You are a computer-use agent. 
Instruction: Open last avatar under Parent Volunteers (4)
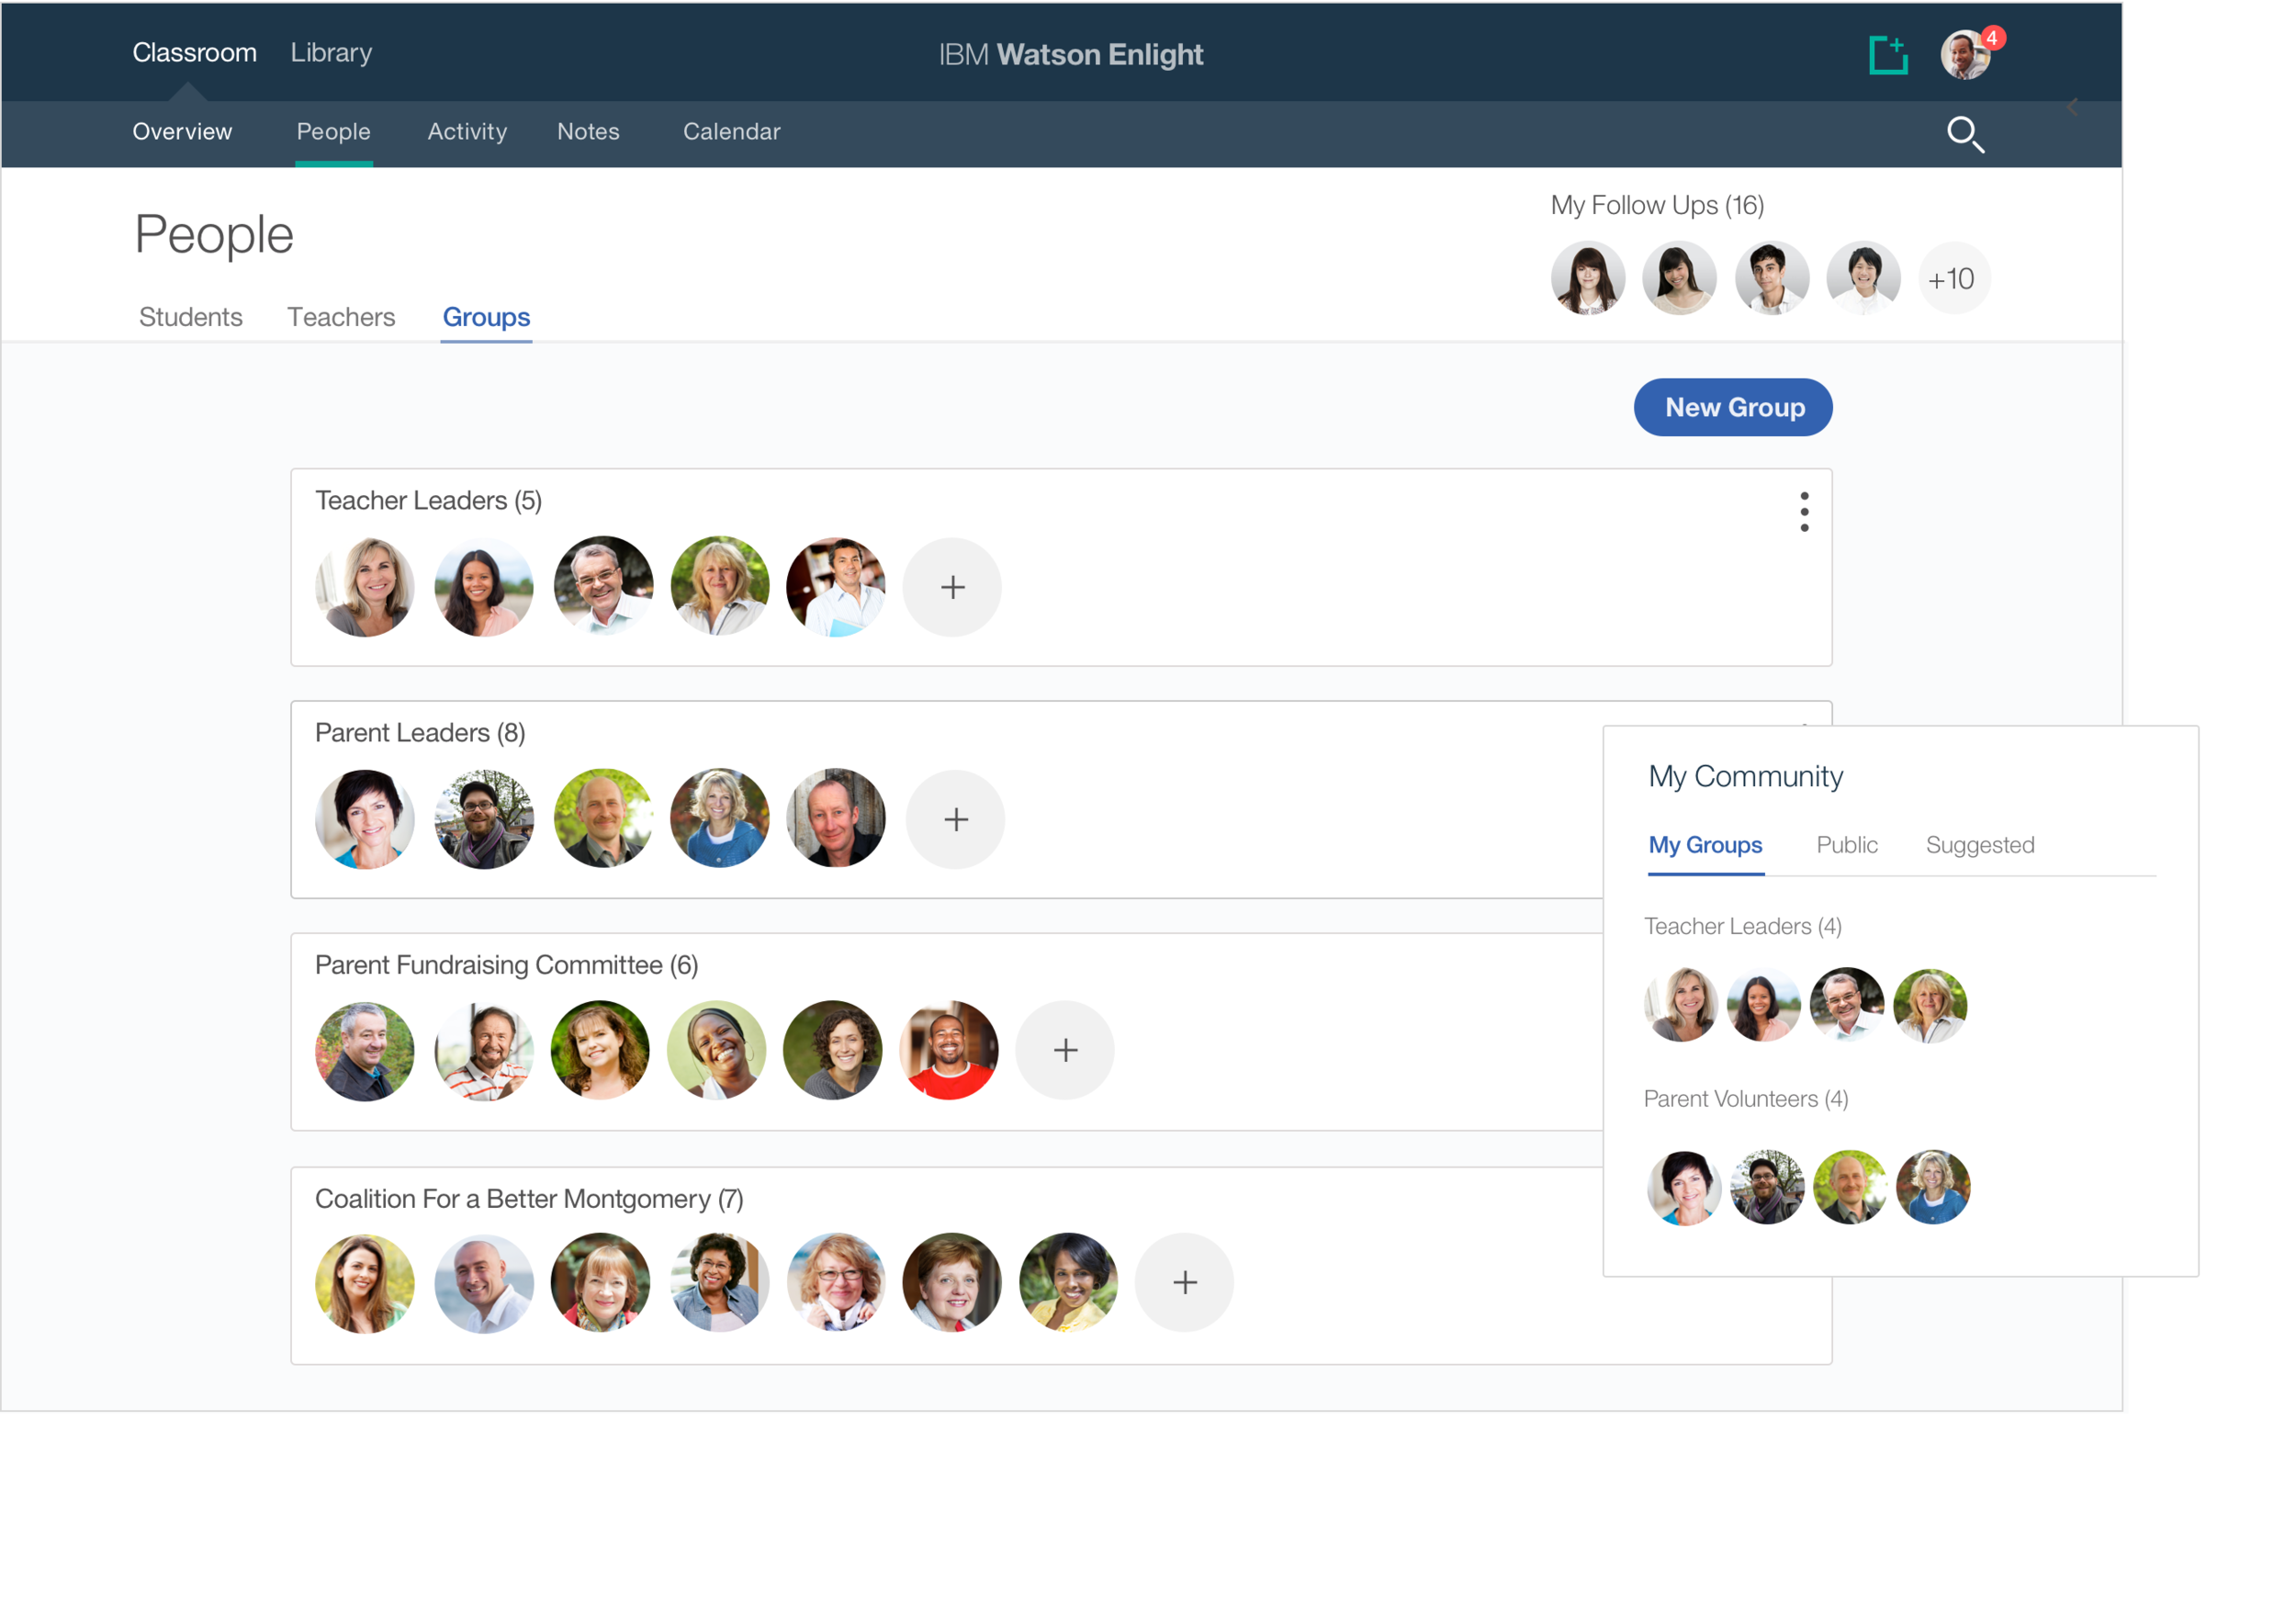coord(1932,1187)
